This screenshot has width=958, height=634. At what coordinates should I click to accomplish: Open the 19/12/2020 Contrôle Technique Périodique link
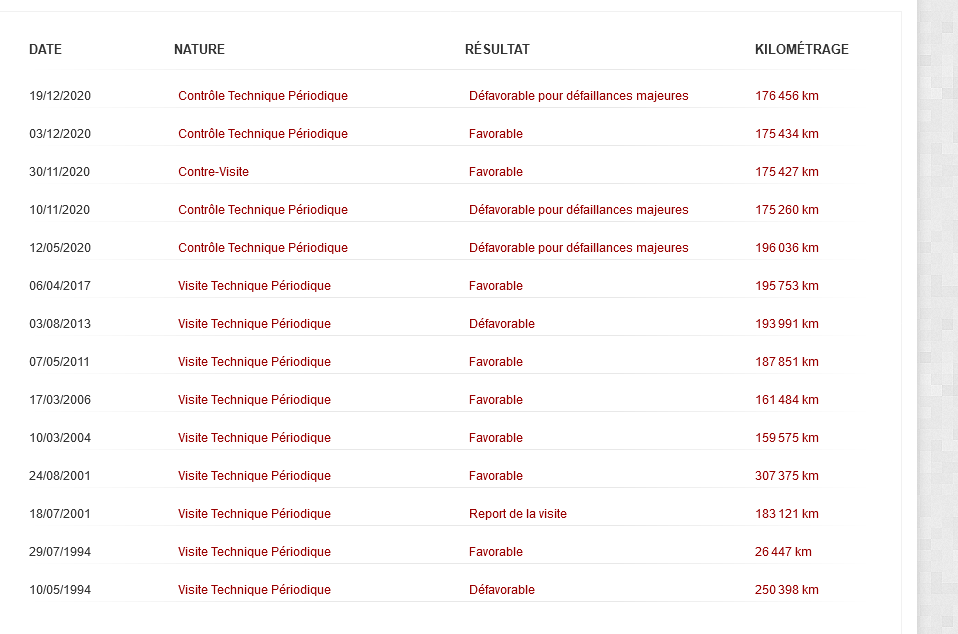tap(263, 96)
